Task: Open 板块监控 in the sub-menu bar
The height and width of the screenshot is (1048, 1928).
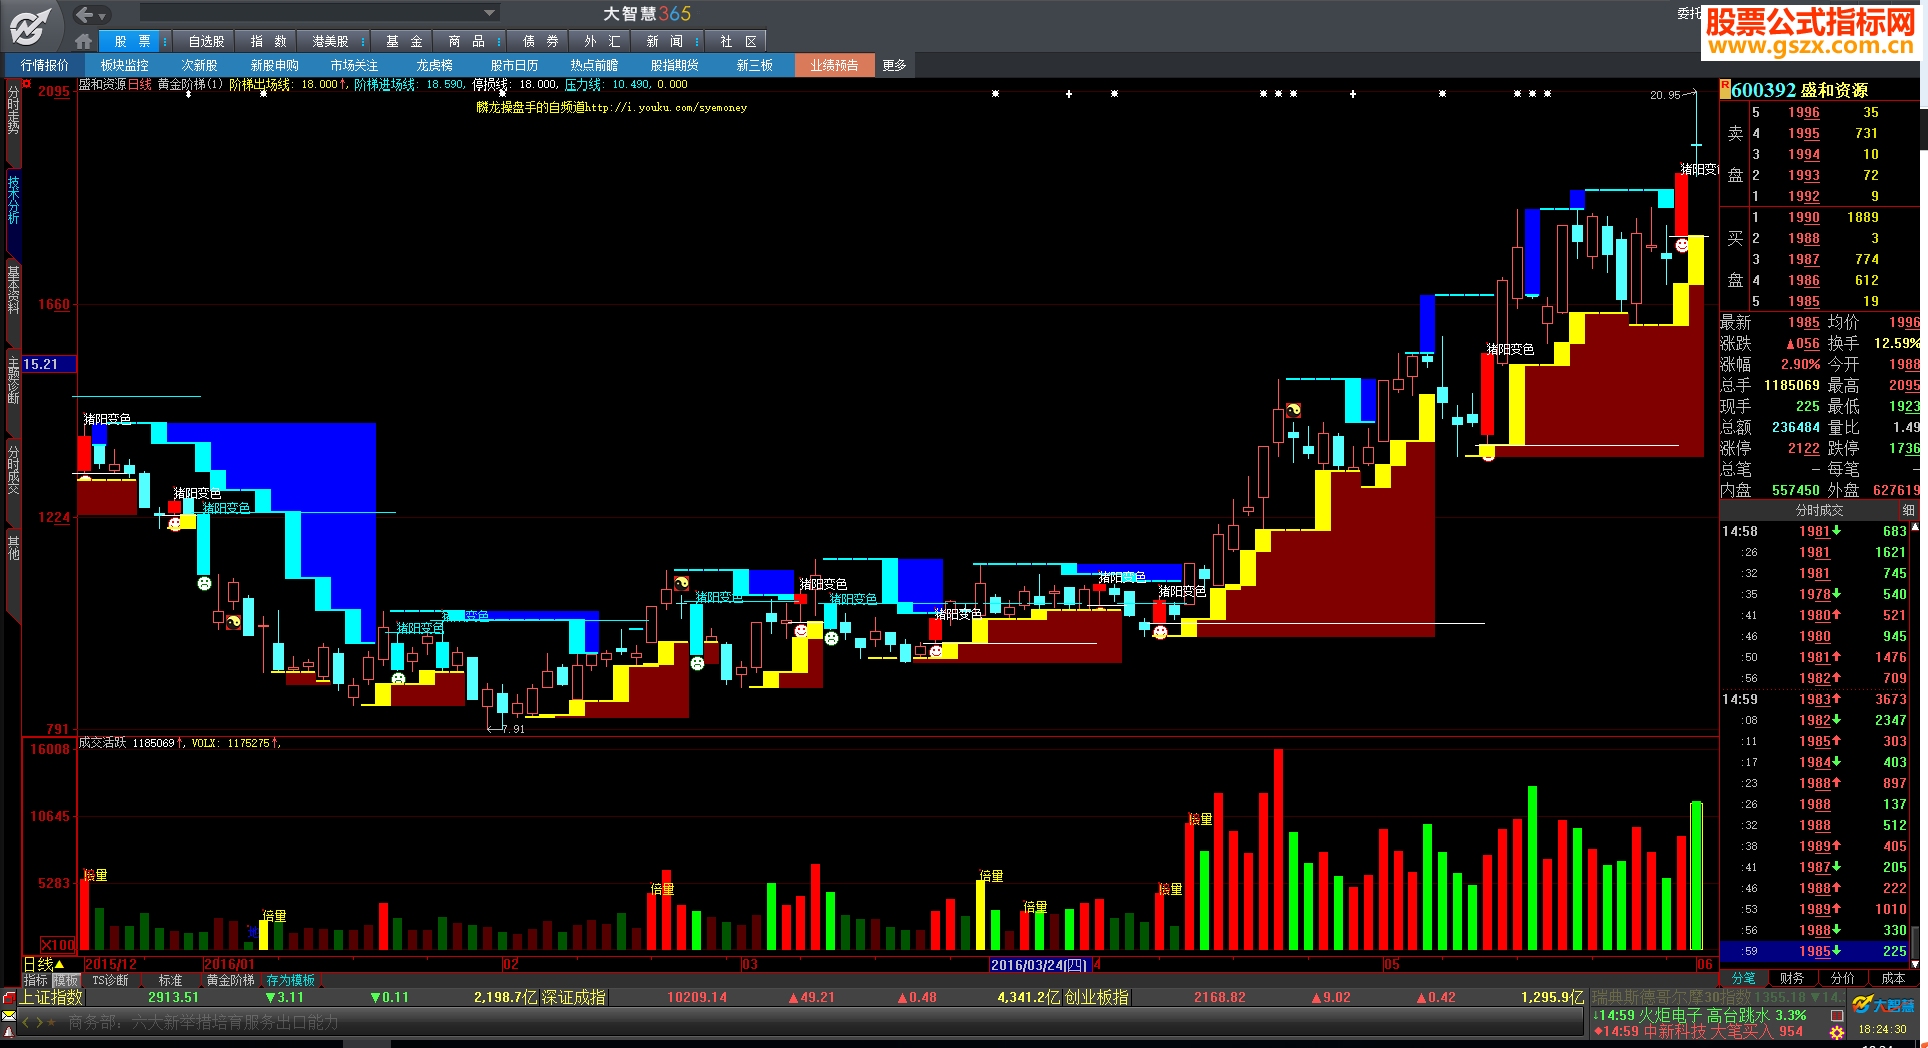Action: [x=125, y=65]
